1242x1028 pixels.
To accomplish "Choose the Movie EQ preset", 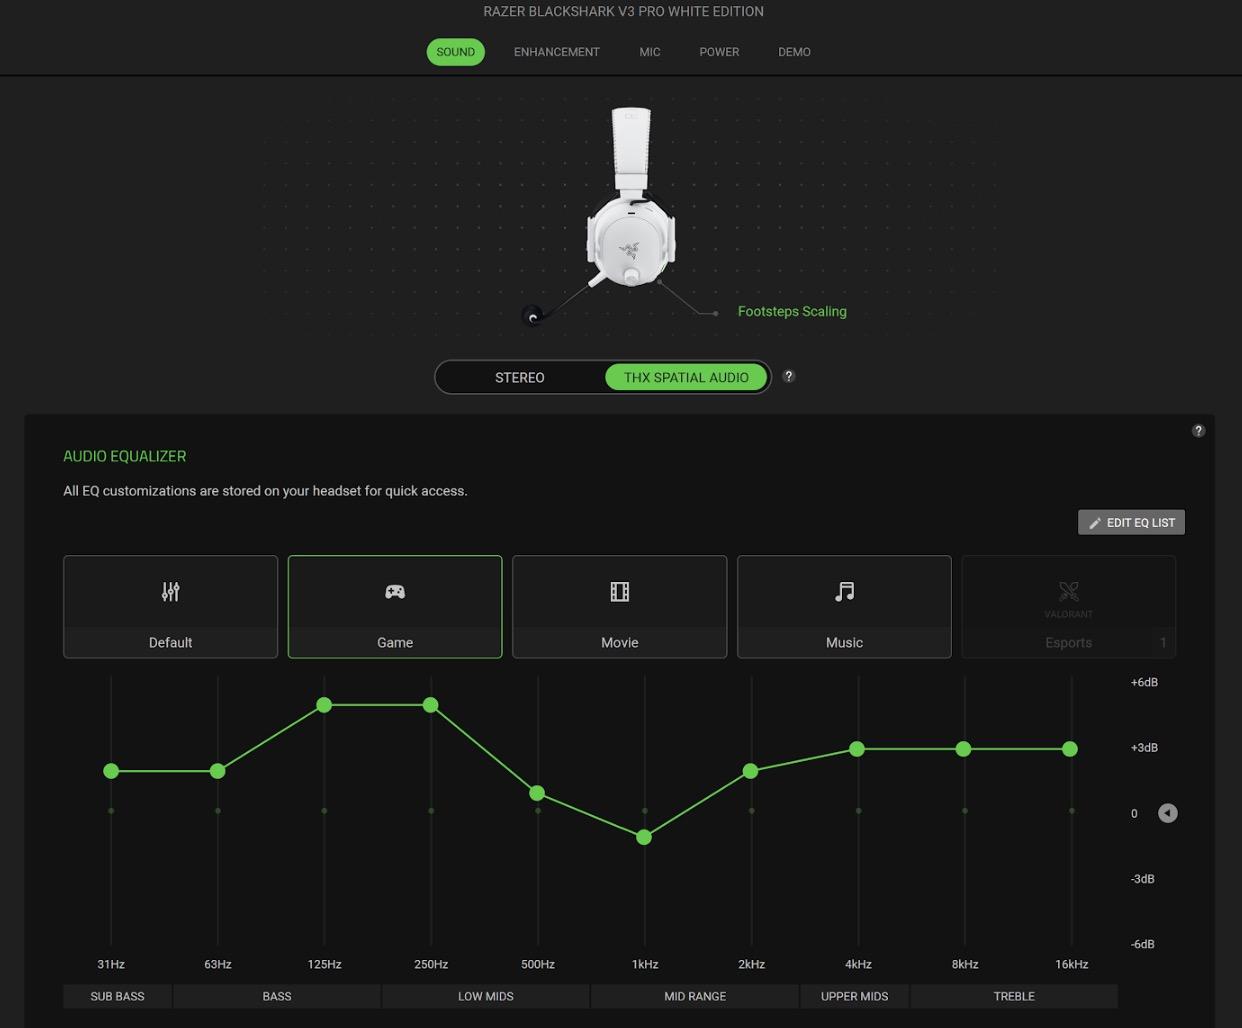I will tap(619, 607).
